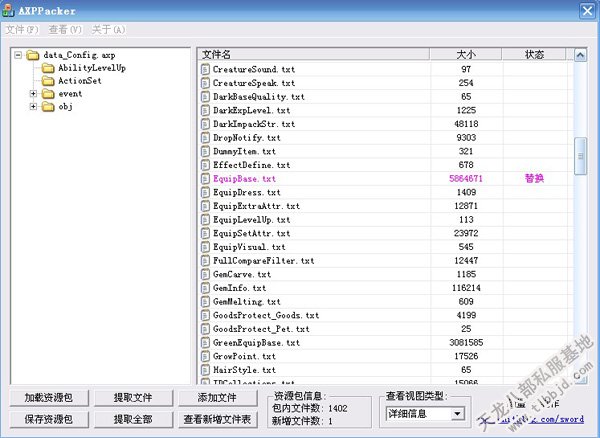The width and height of the screenshot is (600, 438).
Task: Expand the event folder node
Action: [33, 94]
